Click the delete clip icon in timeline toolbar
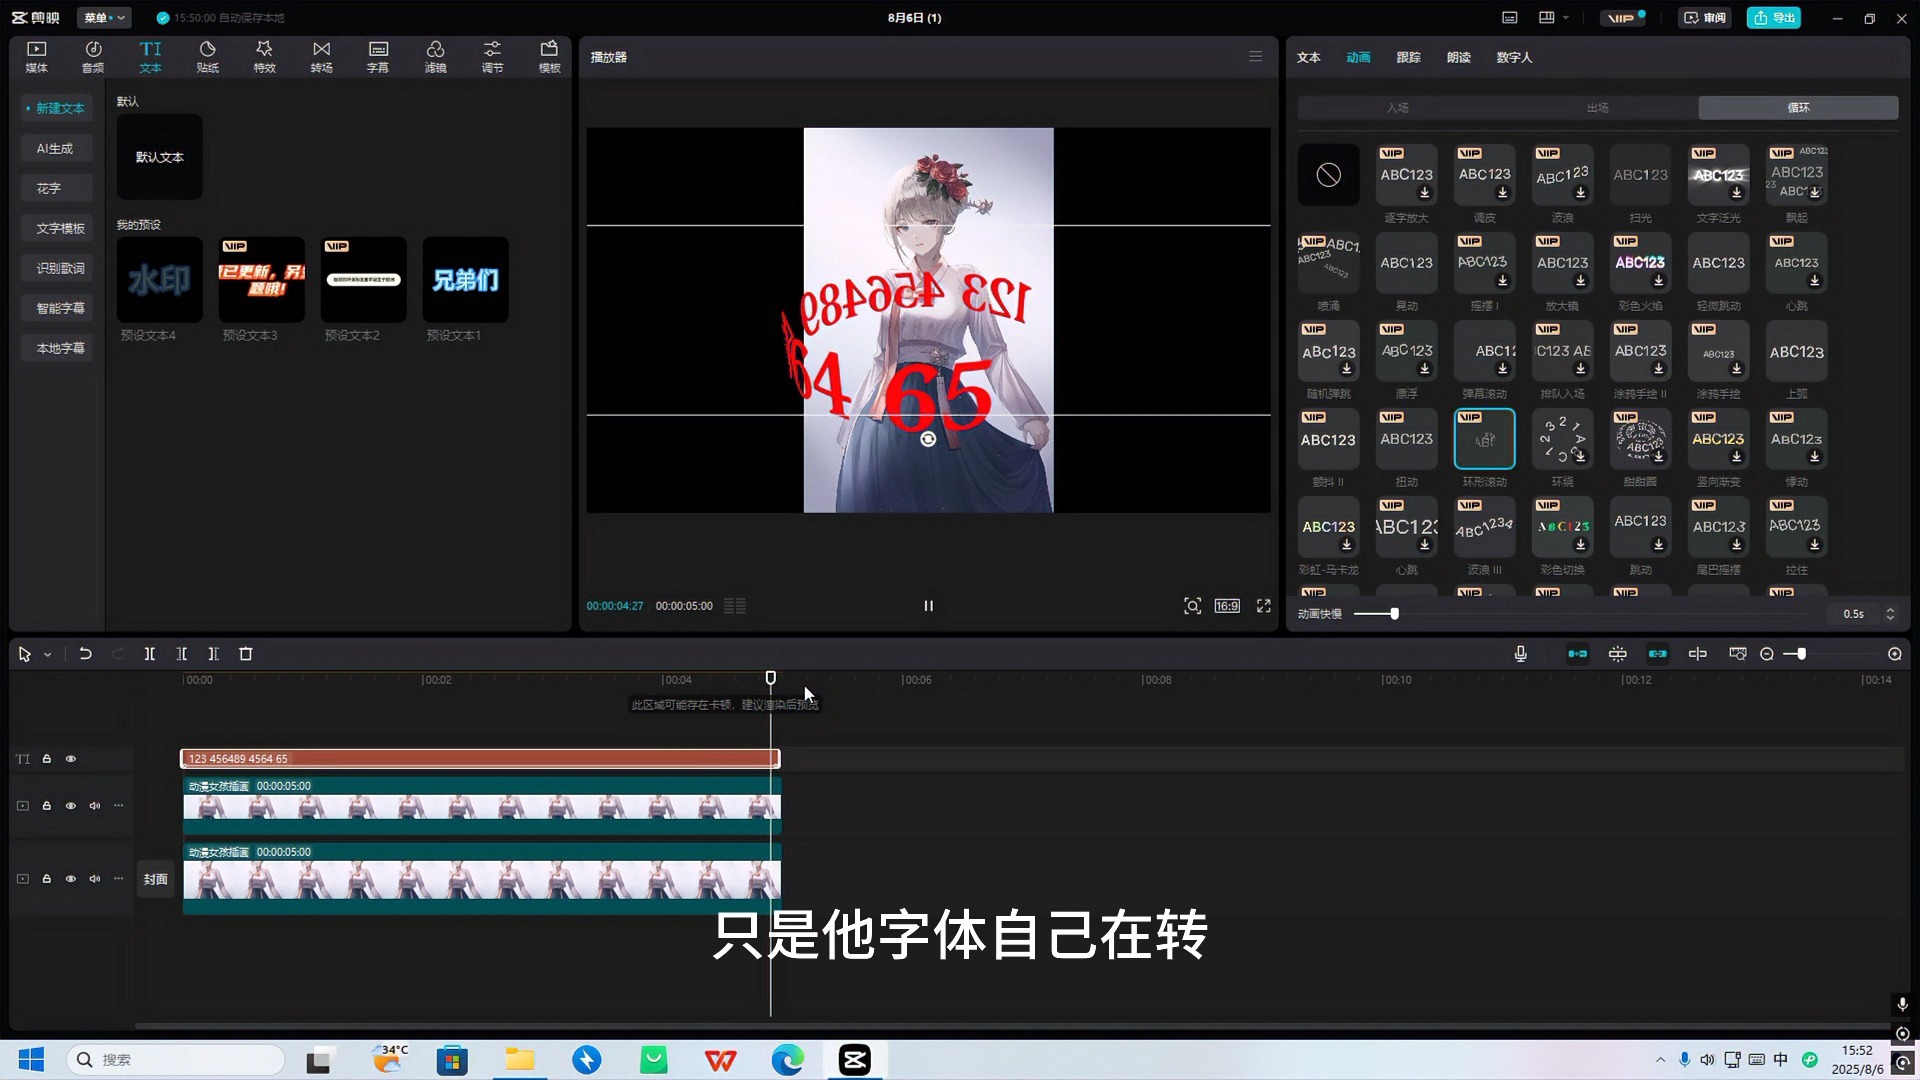The height and width of the screenshot is (1080, 1920). click(x=246, y=653)
